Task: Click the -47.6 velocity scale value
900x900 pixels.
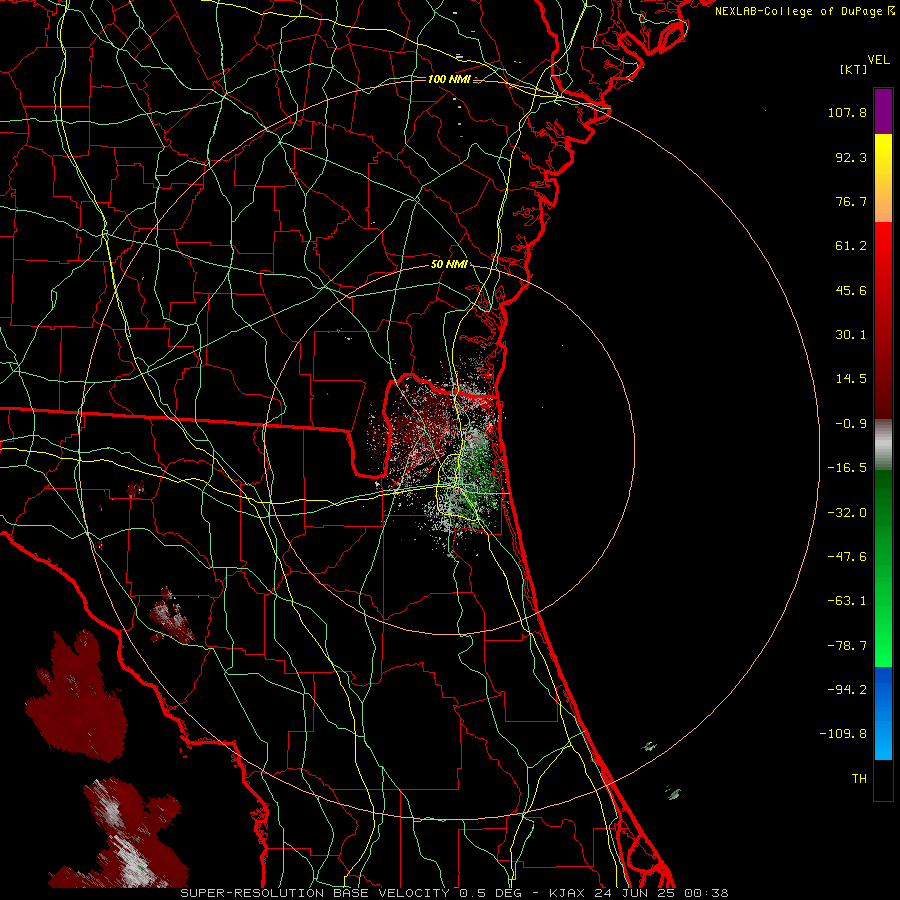Action: click(x=847, y=557)
